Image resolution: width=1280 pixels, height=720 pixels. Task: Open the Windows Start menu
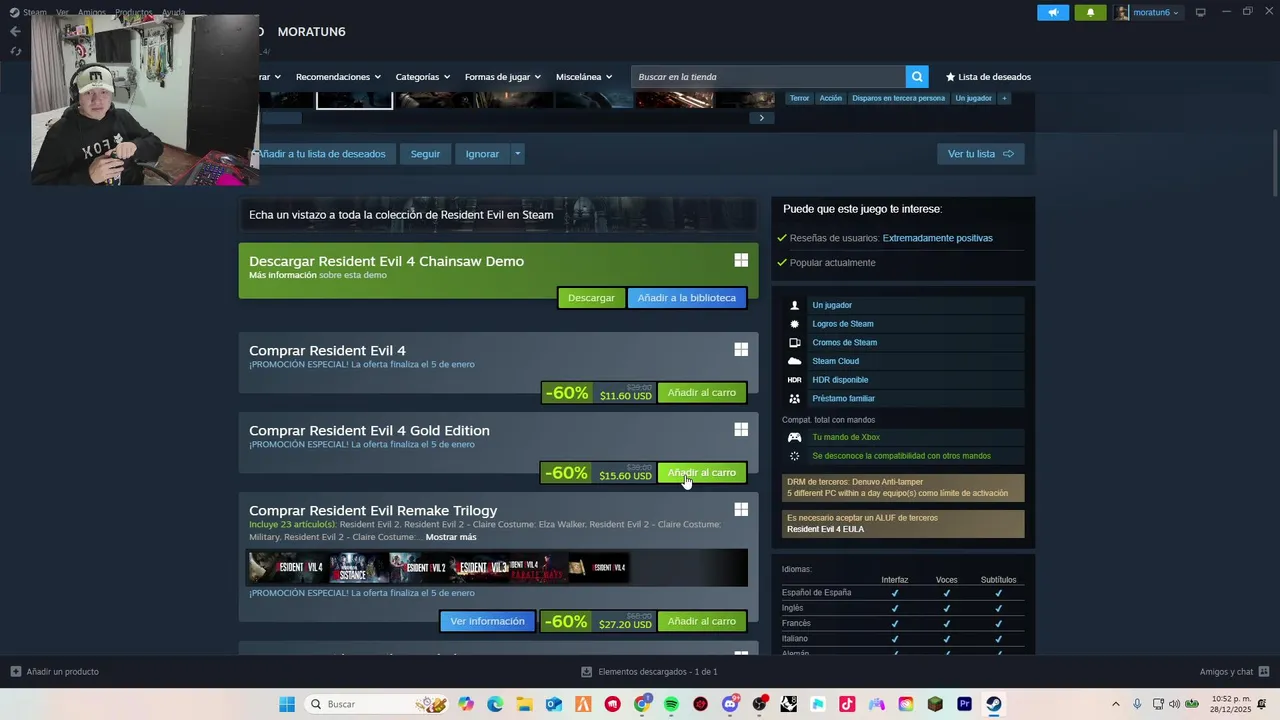pyautogui.click(x=287, y=704)
